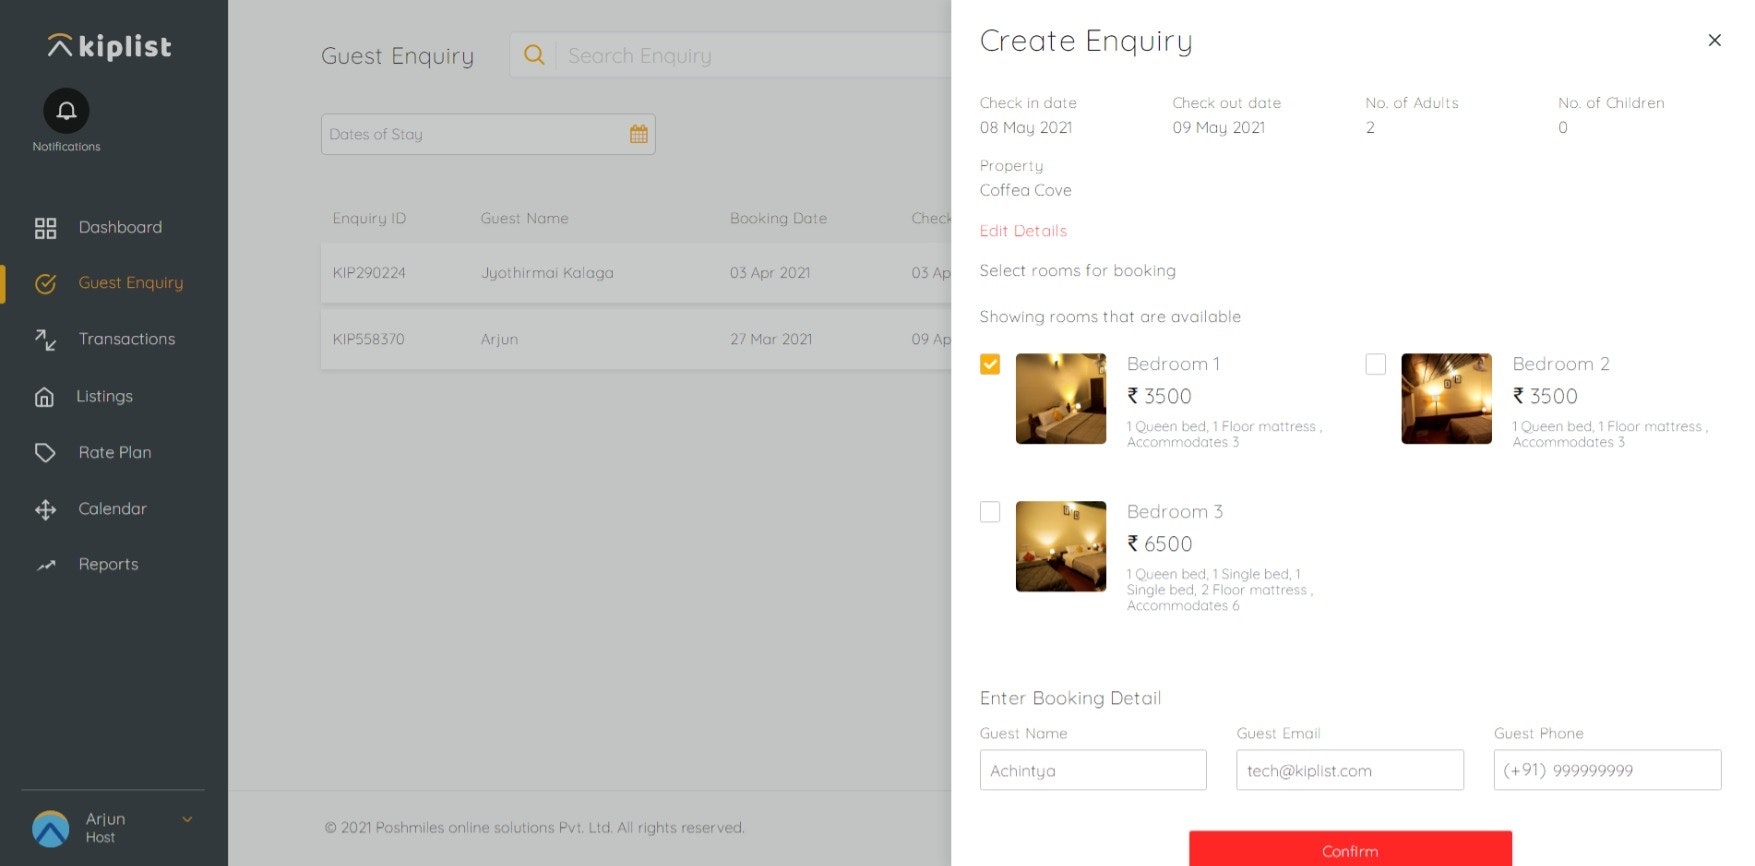The height and width of the screenshot is (866, 1755).
Task: Open Guest Enquiry in the sidebar
Action: pos(131,283)
